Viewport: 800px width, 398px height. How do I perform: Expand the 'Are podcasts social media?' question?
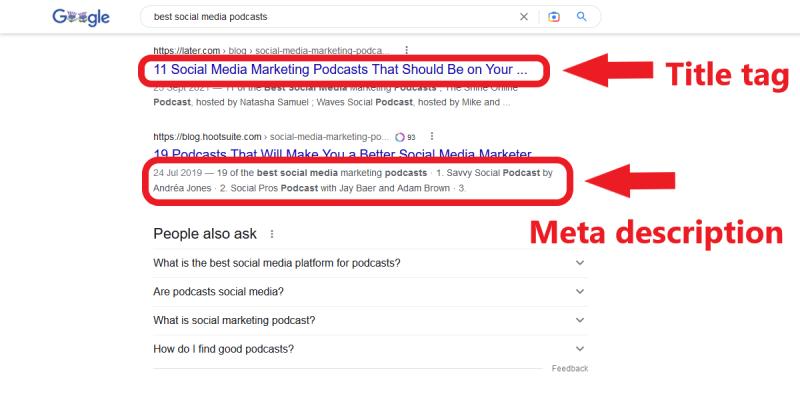click(370, 292)
